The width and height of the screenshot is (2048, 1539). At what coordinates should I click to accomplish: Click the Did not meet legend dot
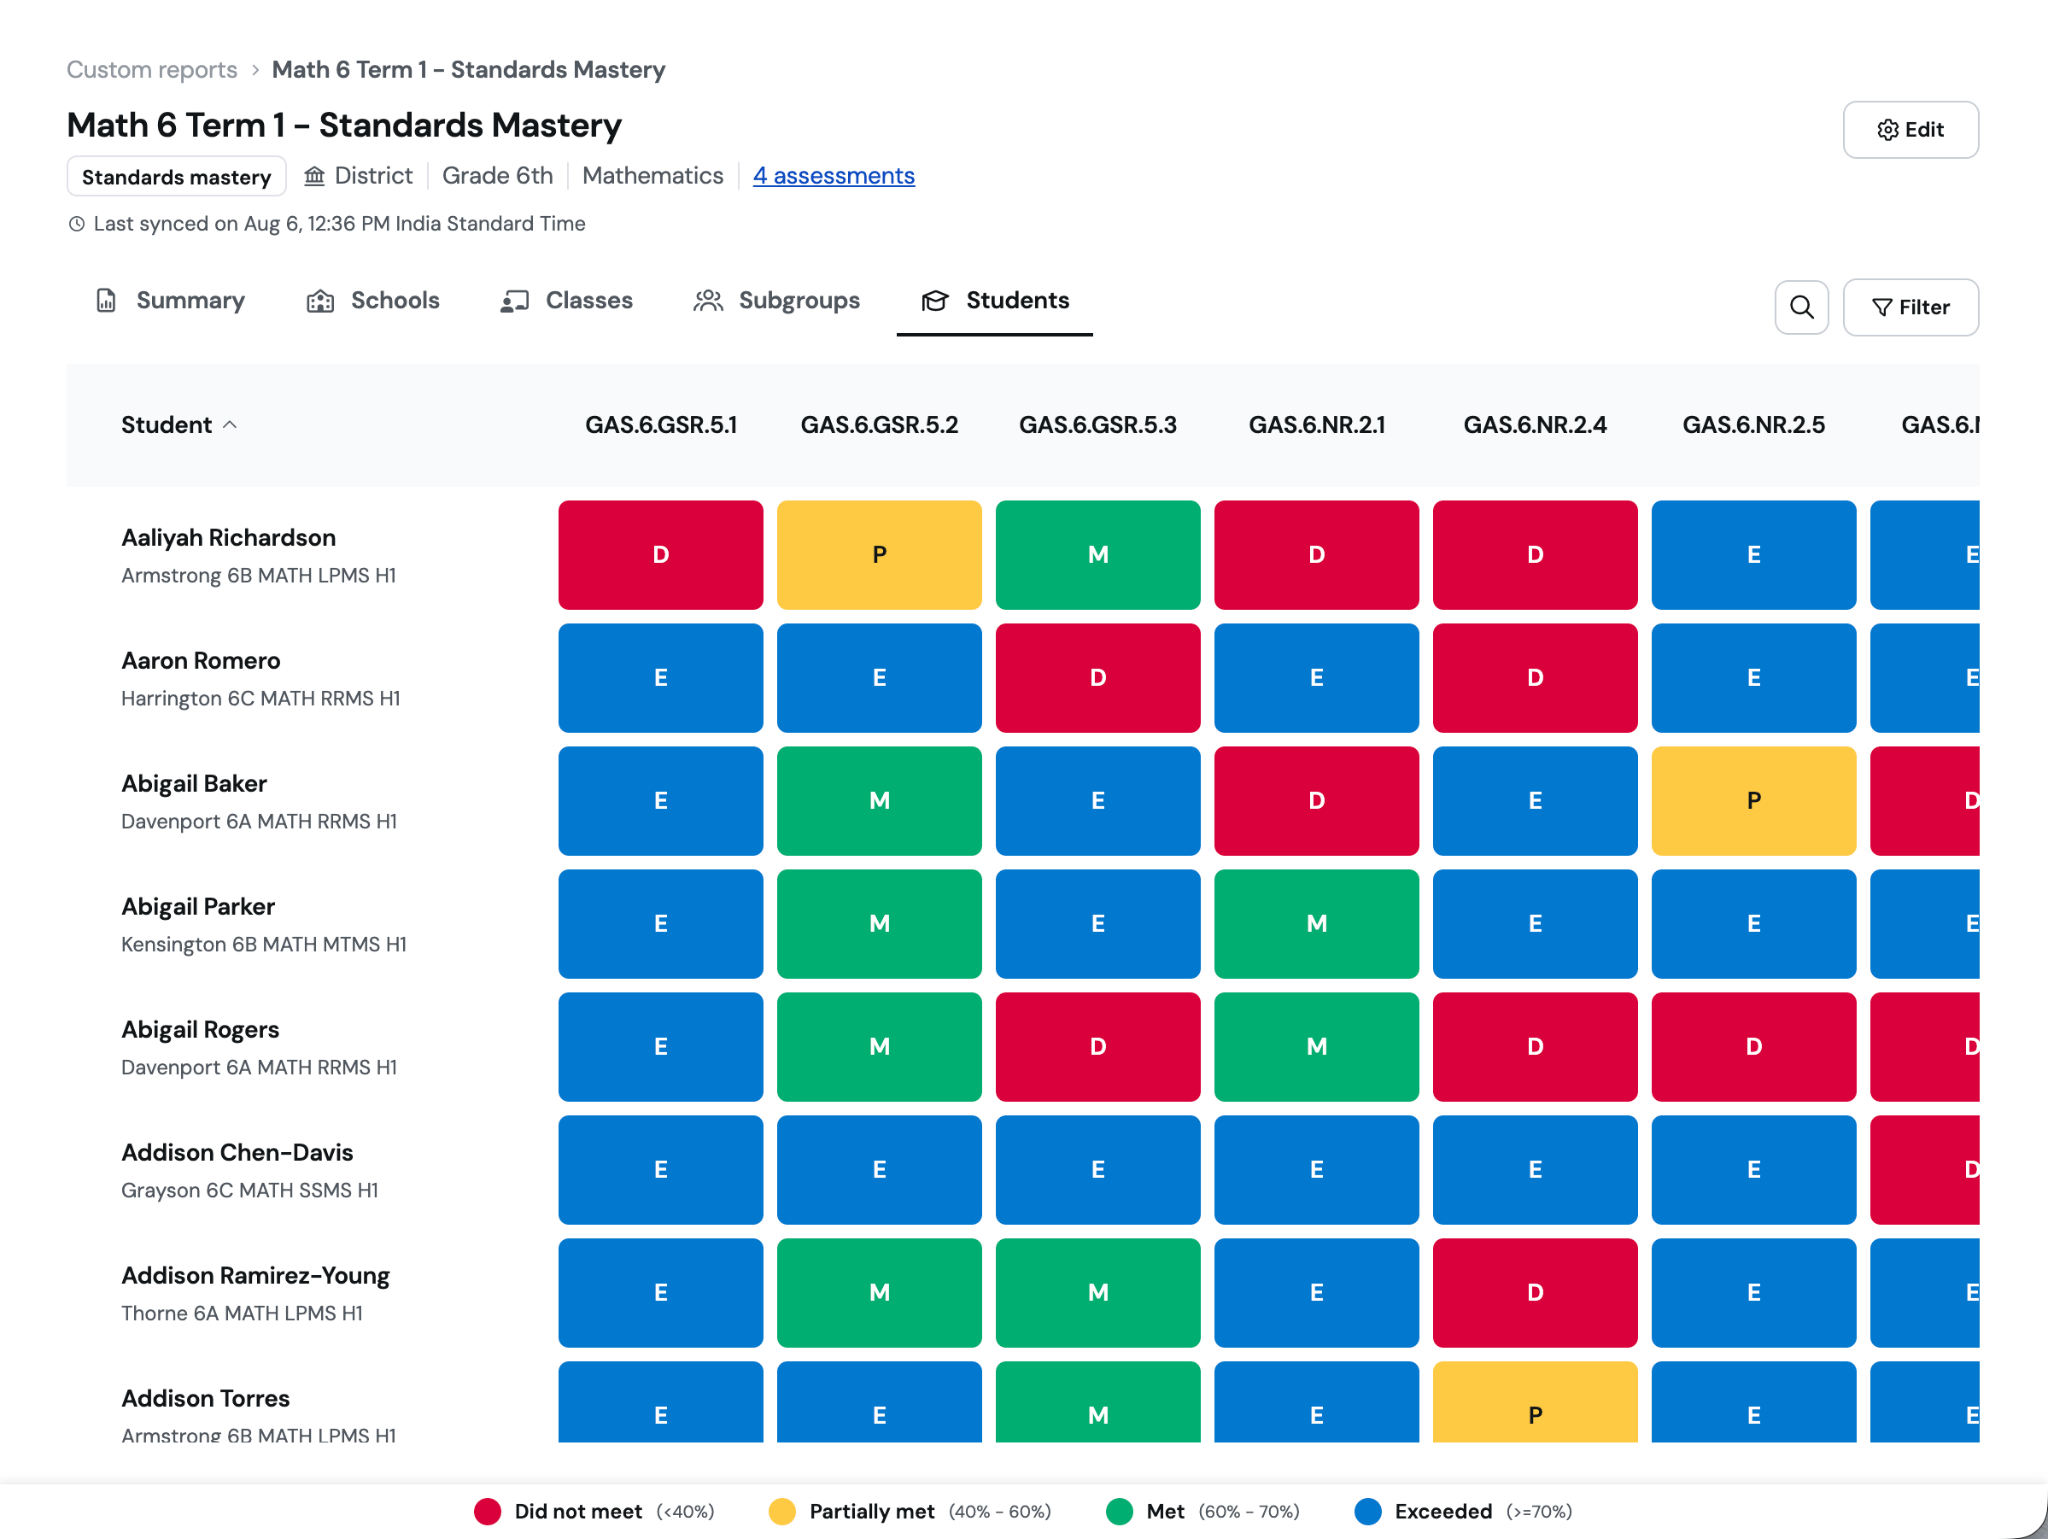488,1511
